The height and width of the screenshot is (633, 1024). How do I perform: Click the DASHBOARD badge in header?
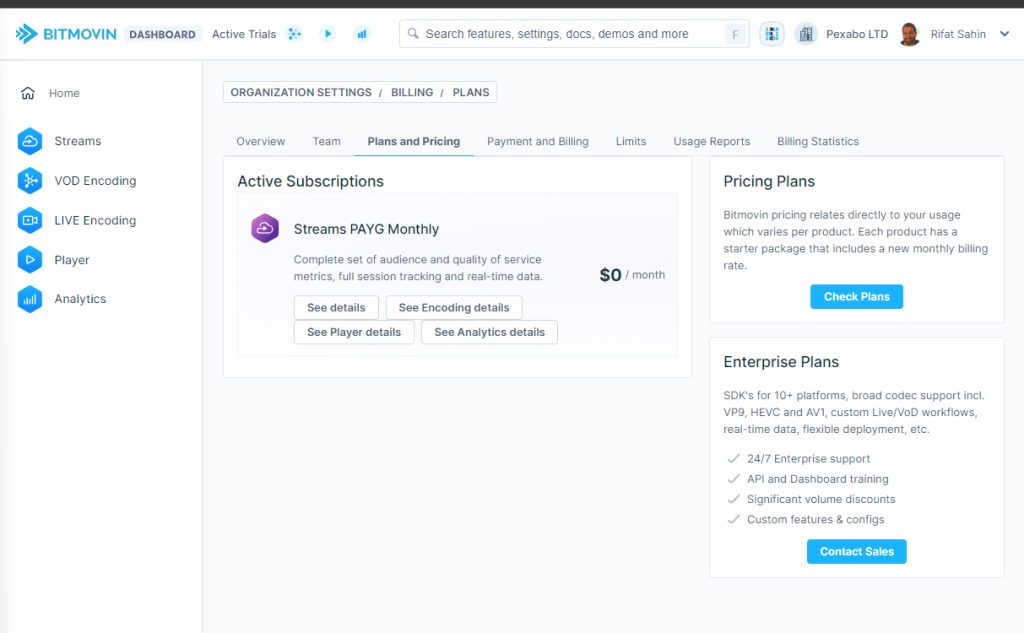[x=163, y=34]
